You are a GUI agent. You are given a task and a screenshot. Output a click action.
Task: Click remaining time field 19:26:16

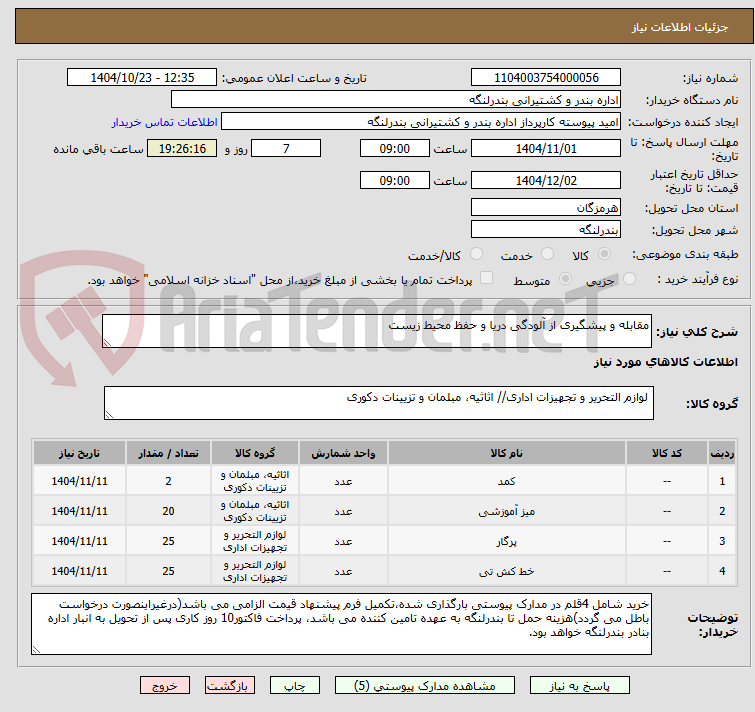click(x=182, y=148)
